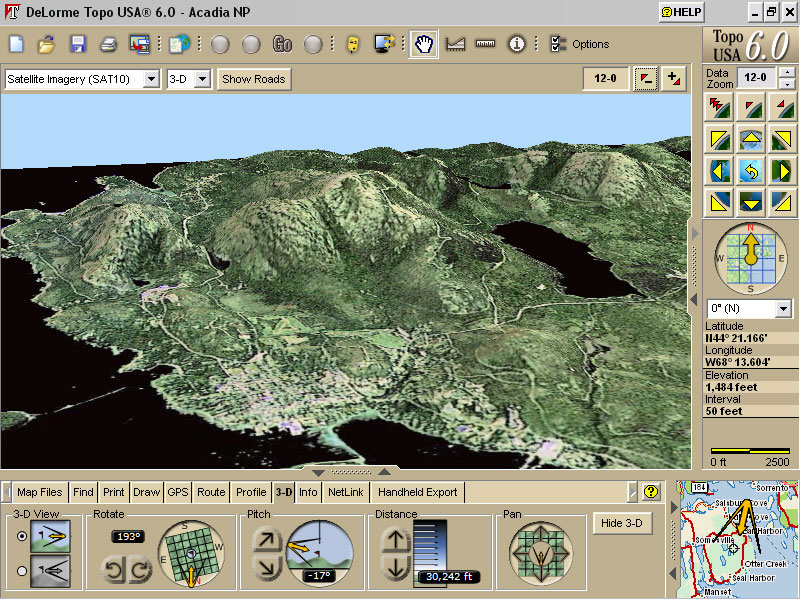
Task: Select the hand pan tool
Action: coord(425,44)
